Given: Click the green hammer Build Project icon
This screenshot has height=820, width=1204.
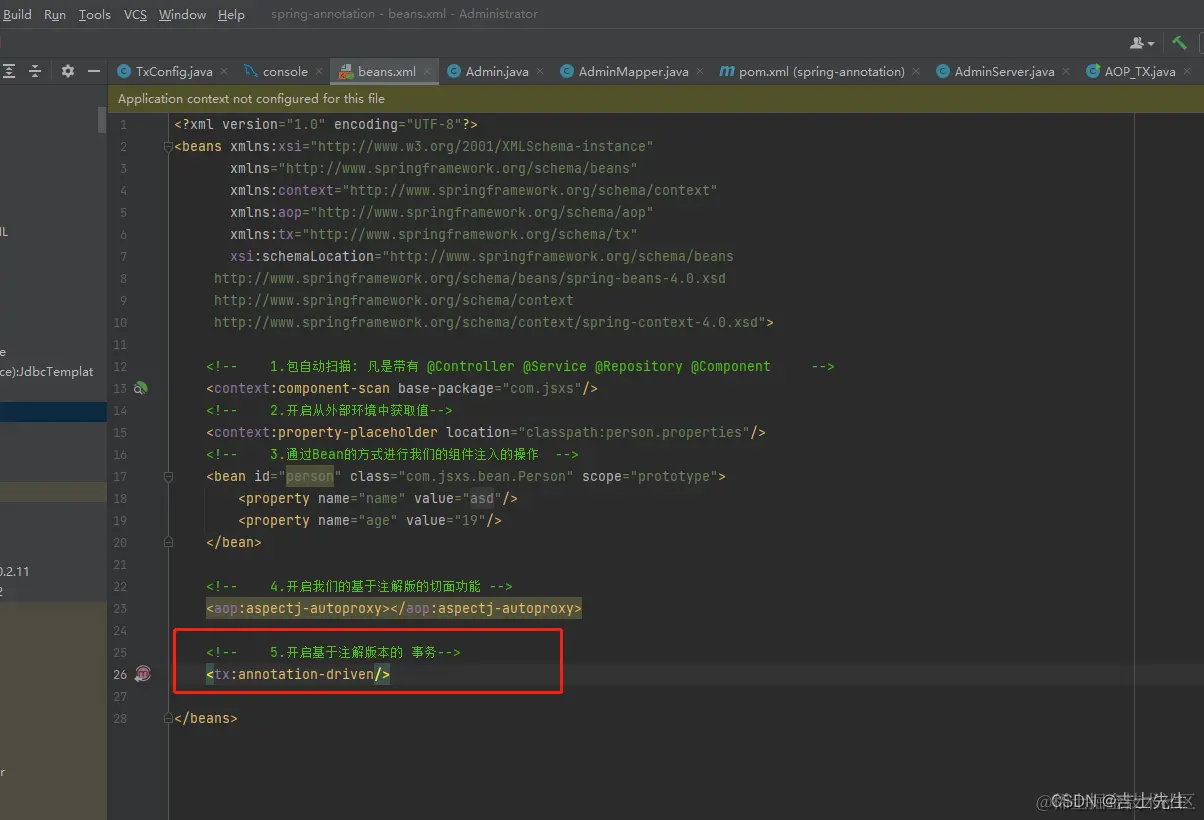Looking at the screenshot, I should [1180, 42].
